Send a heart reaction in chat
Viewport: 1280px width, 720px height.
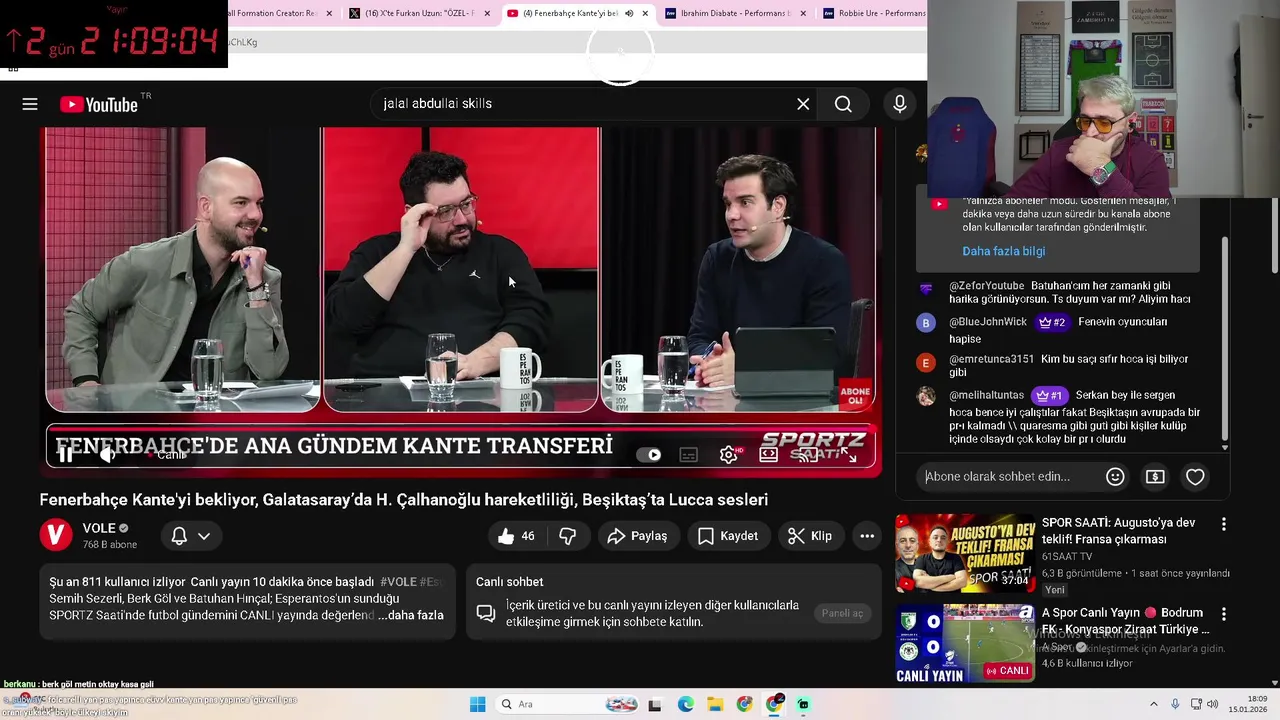pyautogui.click(x=1195, y=477)
